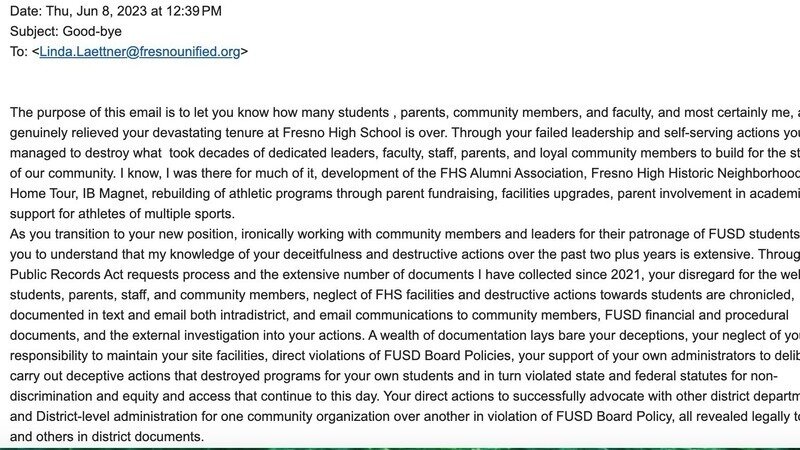800x450 pixels.
Task: Click the 'Subject:' header label
Action: (x=35, y=31)
